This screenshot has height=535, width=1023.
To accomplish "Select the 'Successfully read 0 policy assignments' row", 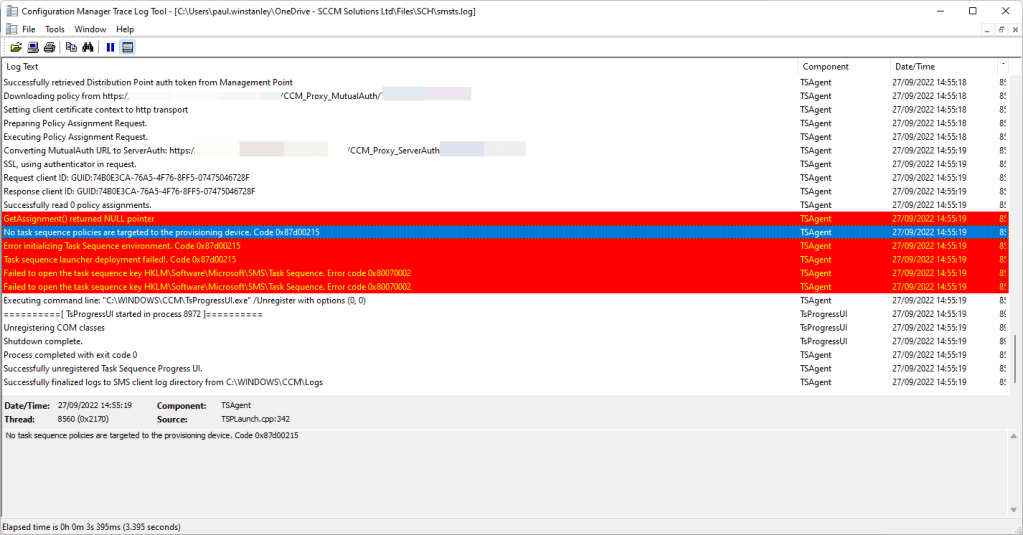I will tap(400, 205).
